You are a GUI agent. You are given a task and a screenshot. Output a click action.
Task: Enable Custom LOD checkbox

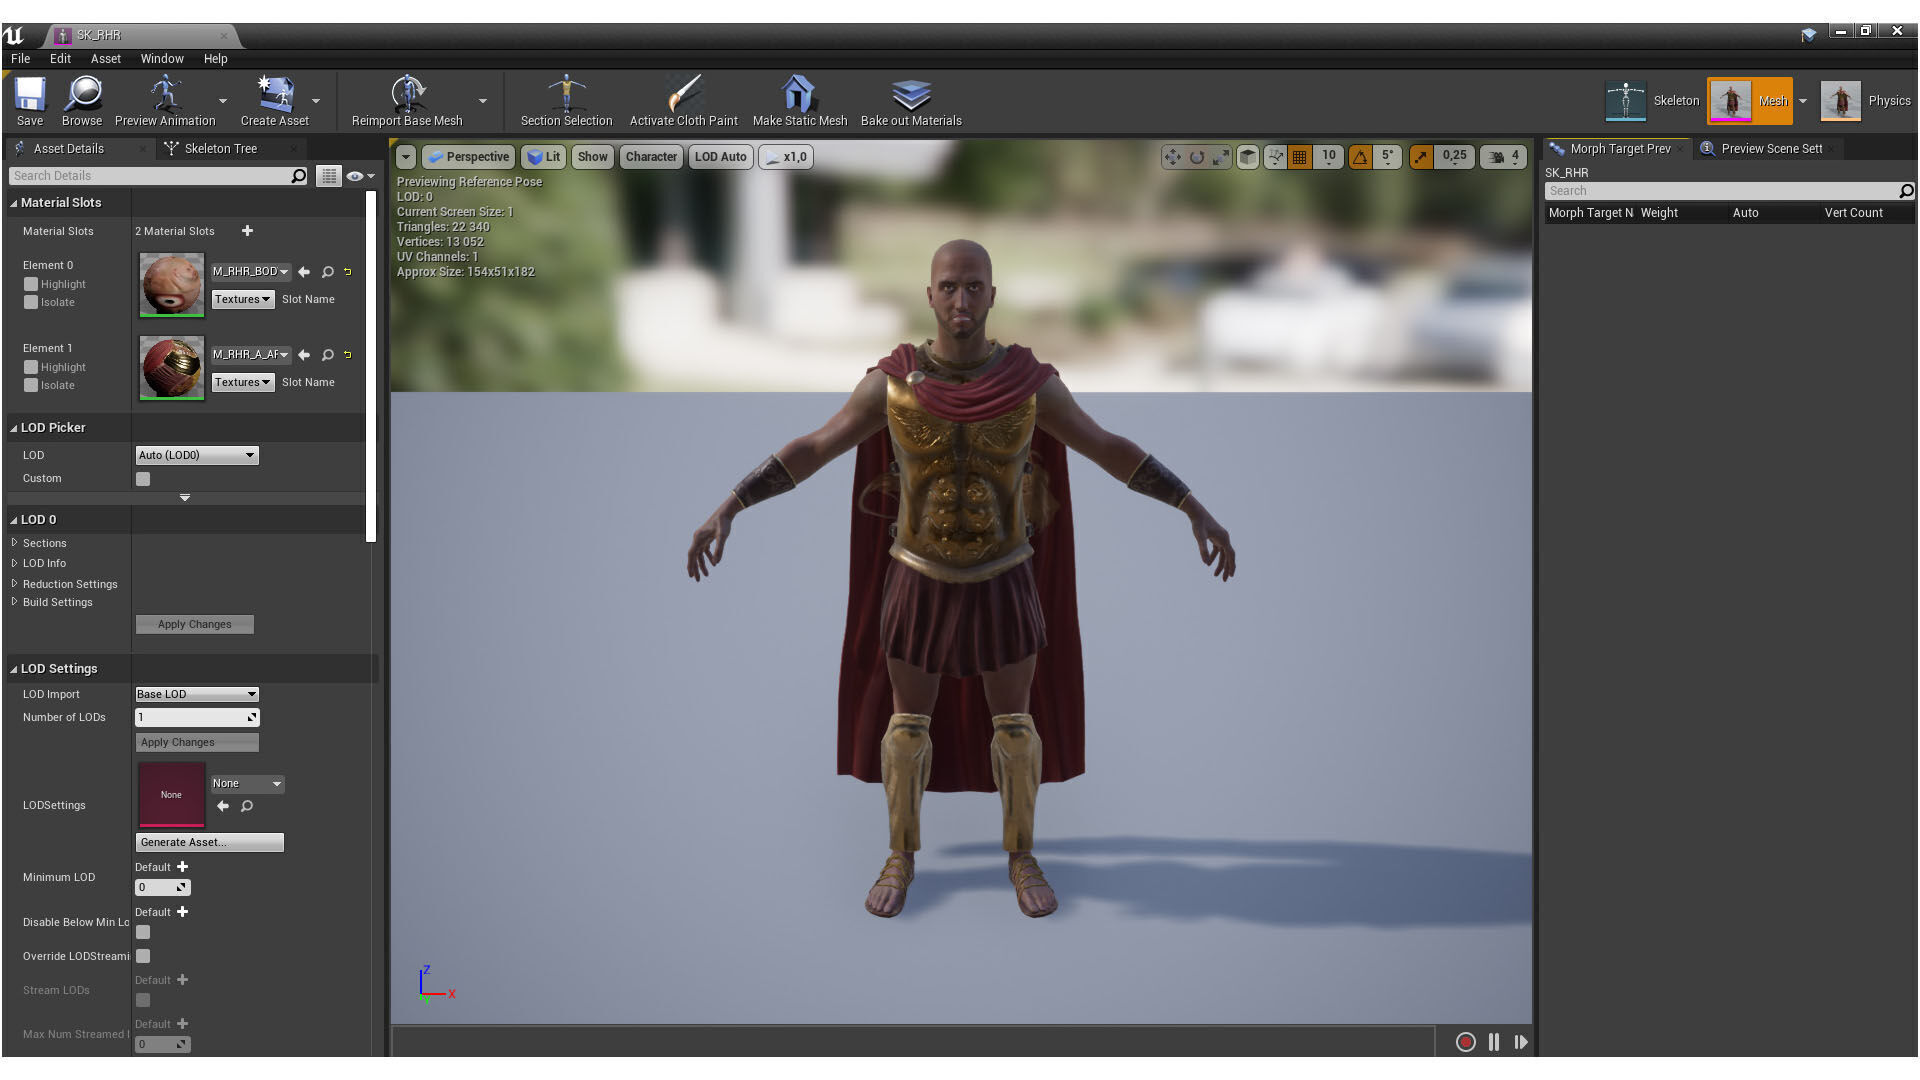tap(143, 479)
